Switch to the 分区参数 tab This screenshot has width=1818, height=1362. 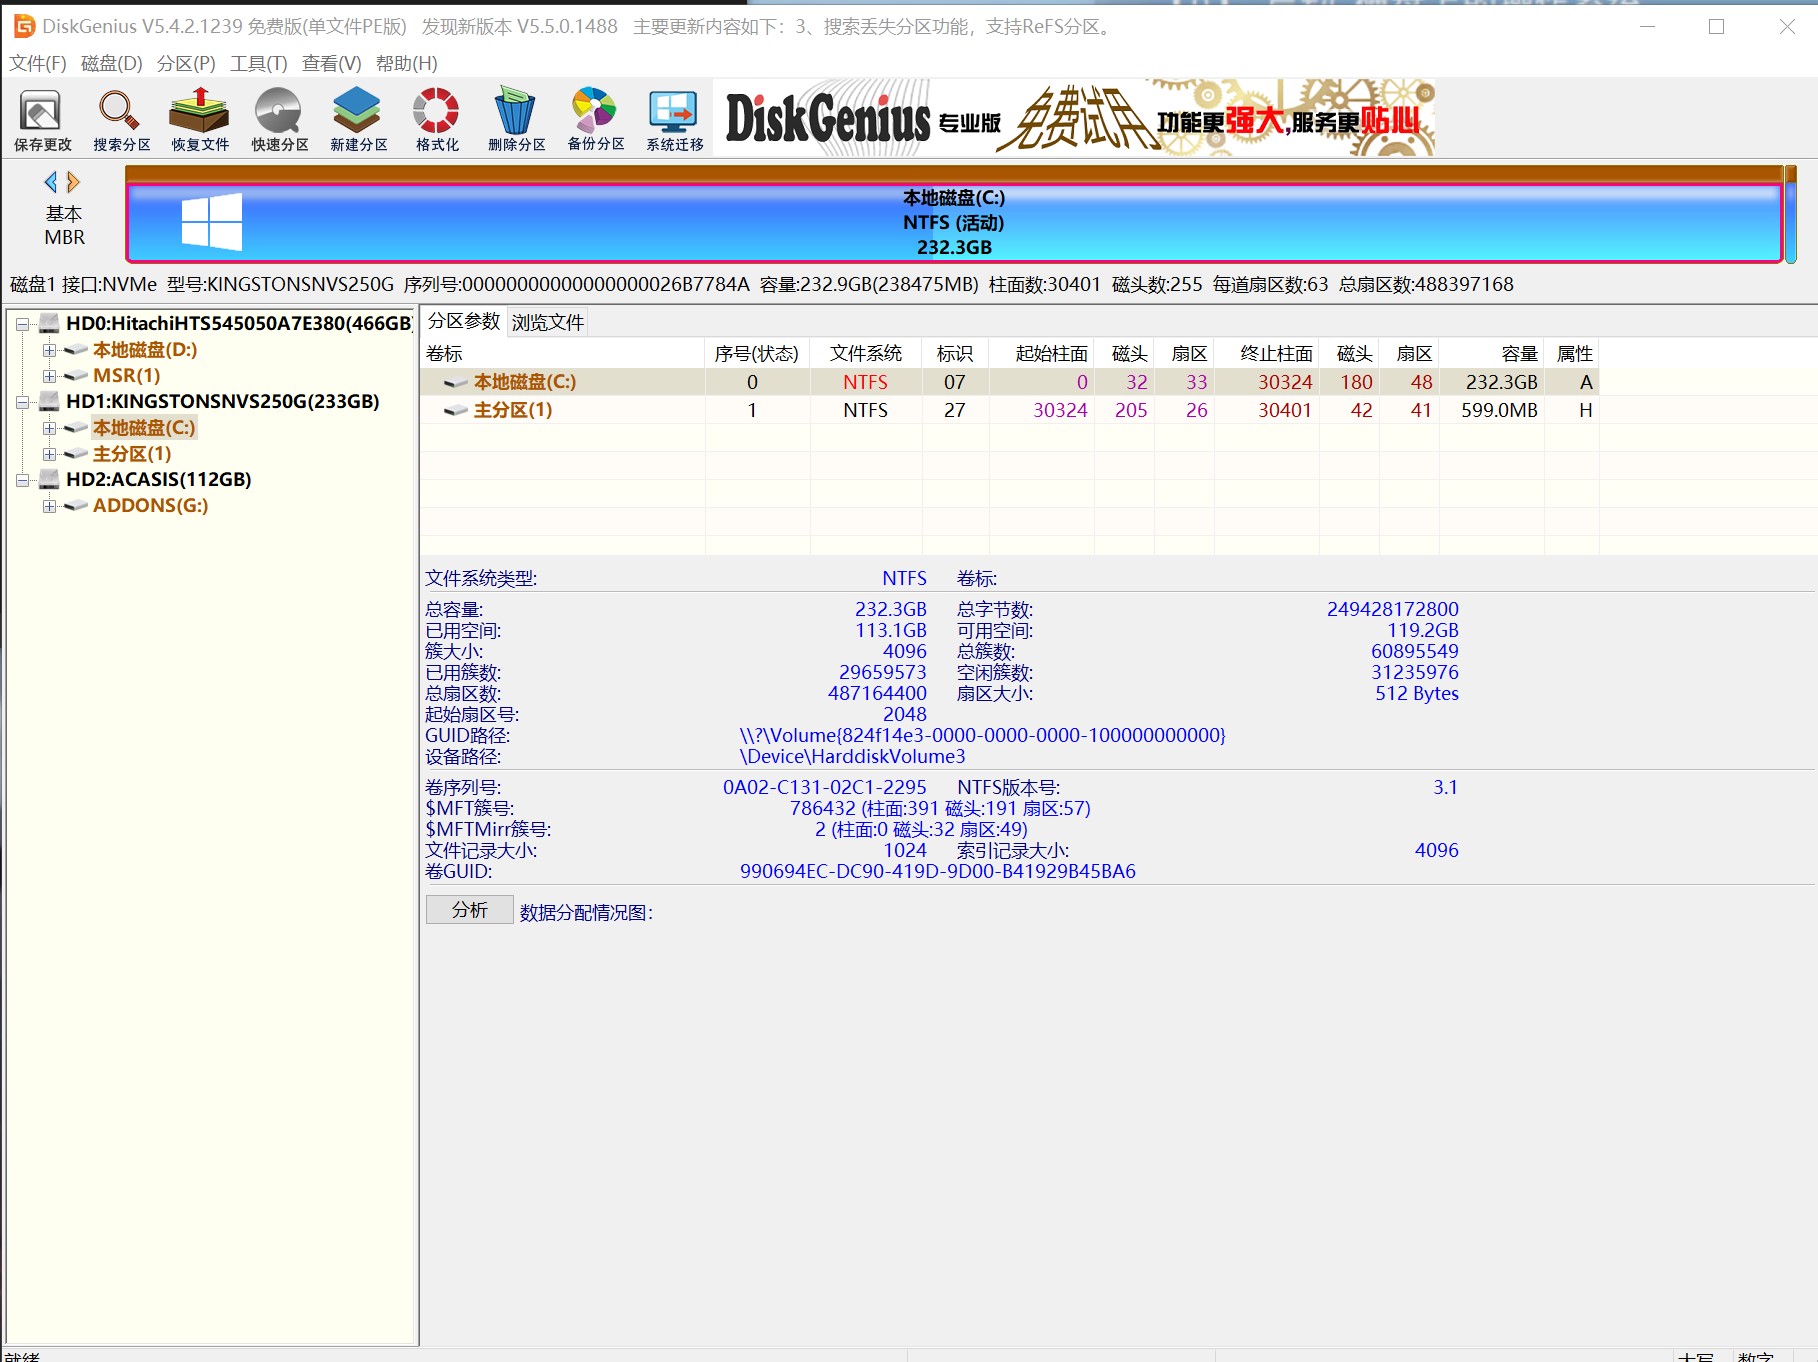464,321
